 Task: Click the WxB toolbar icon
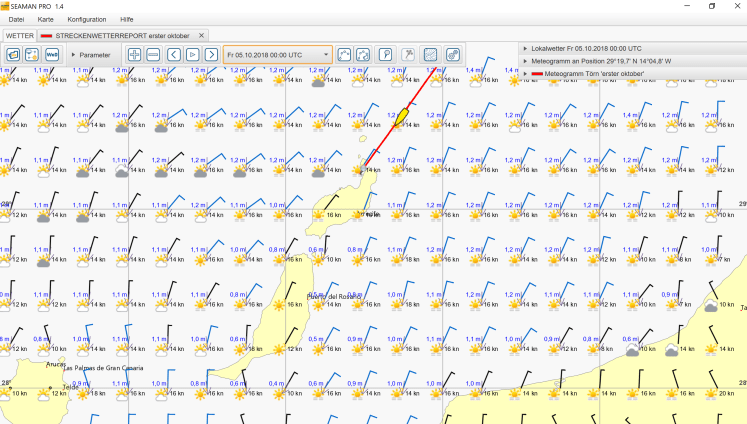52,54
